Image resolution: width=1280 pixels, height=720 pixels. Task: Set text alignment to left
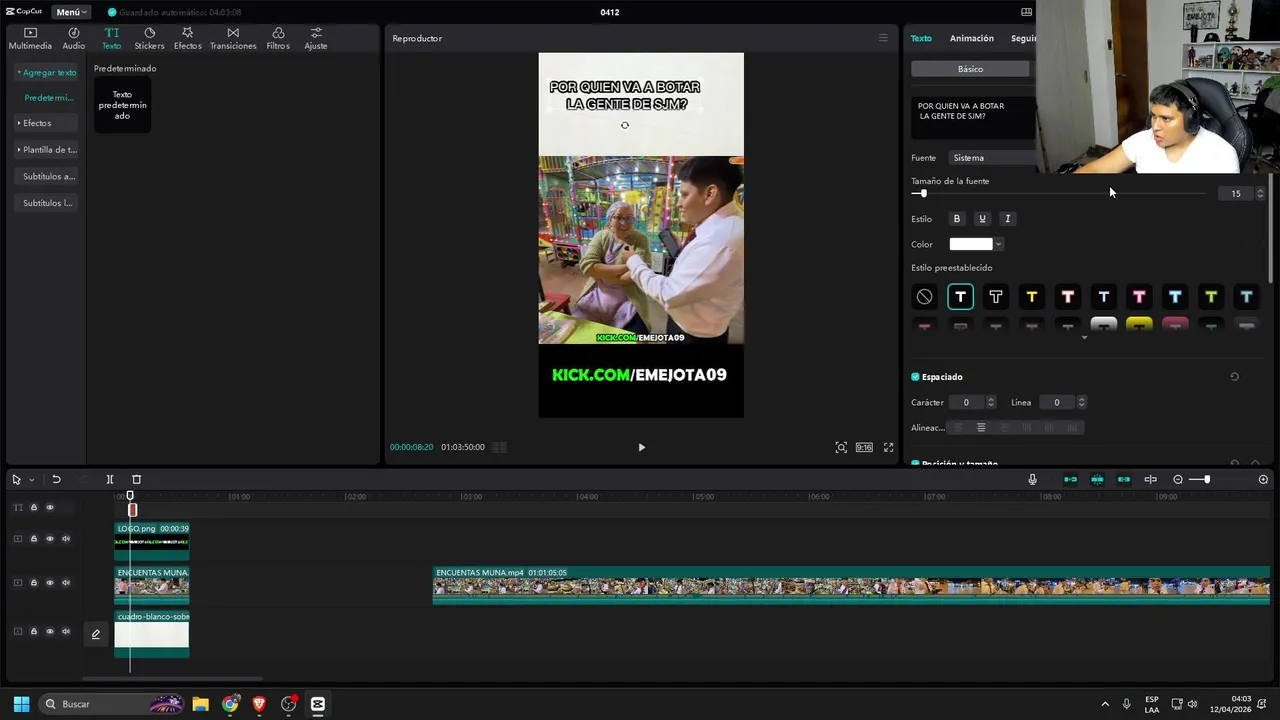(x=957, y=428)
